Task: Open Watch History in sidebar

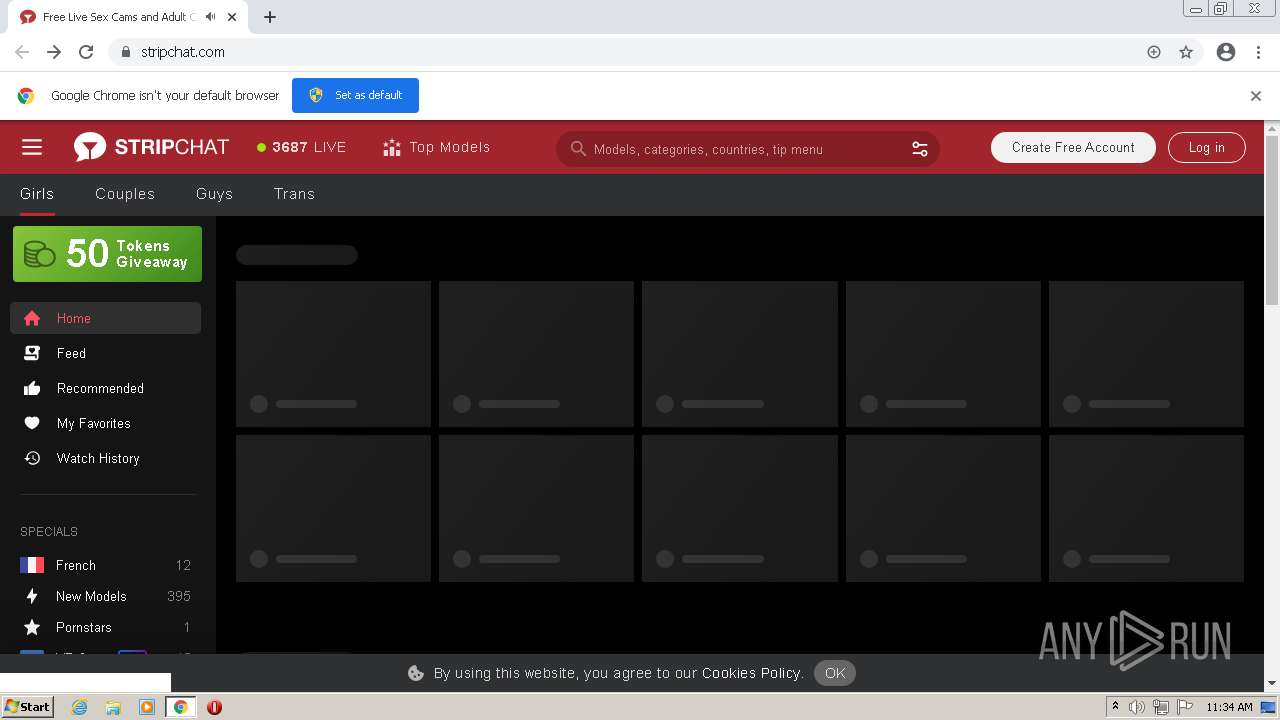Action: [105, 458]
